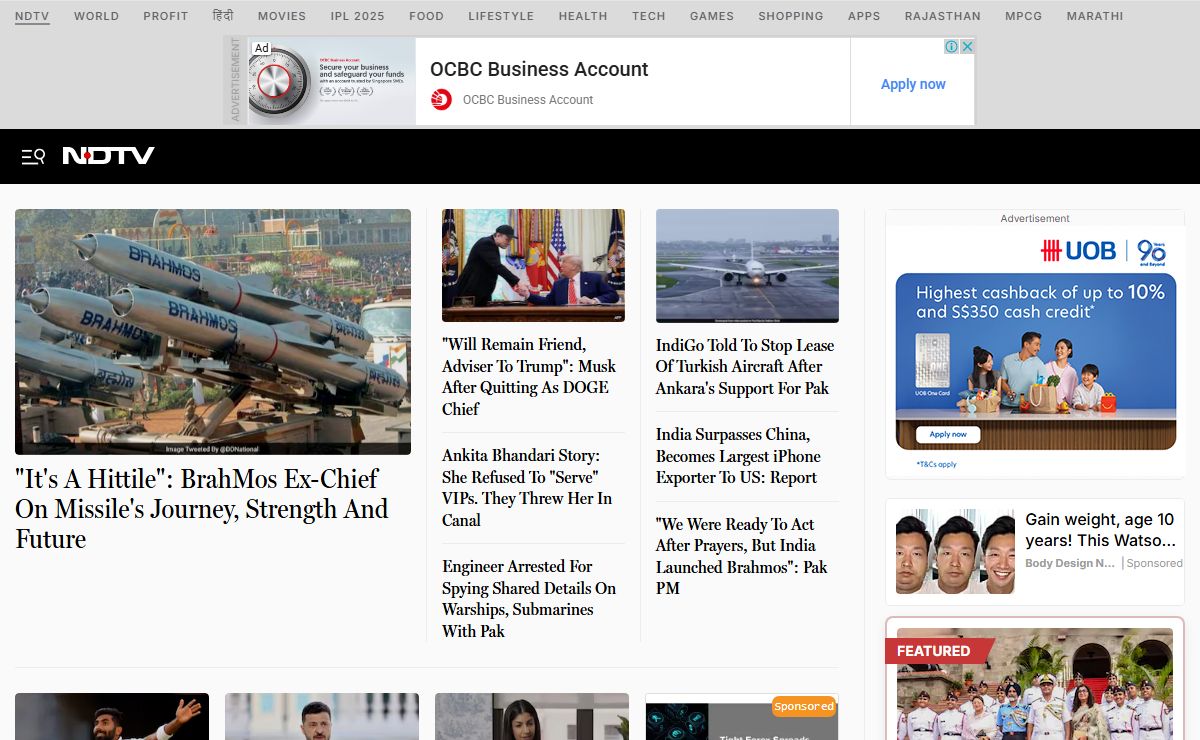Open BrahMos missiles lead story image
This screenshot has height=740, width=1200.
[x=213, y=332]
